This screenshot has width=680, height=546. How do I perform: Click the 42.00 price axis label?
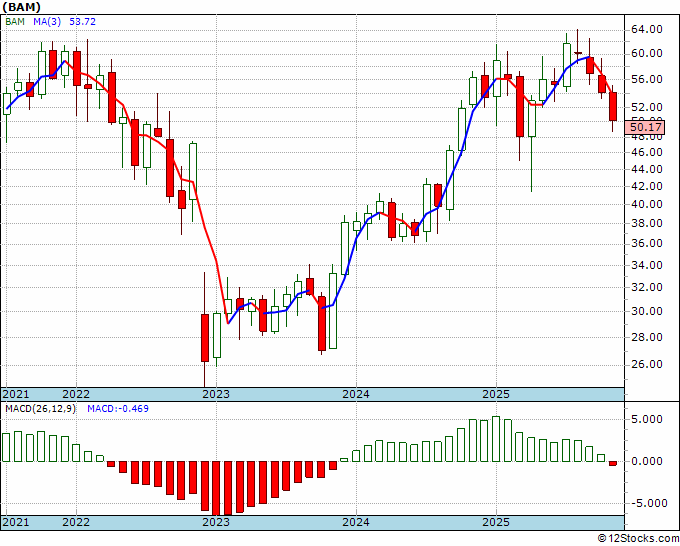coord(647,186)
